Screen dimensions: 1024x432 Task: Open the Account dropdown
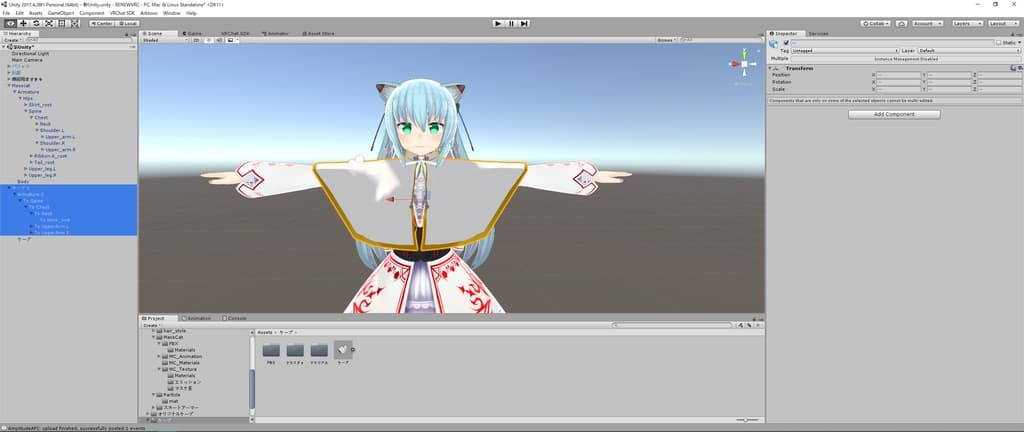pyautogui.click(x=927, y=23)
